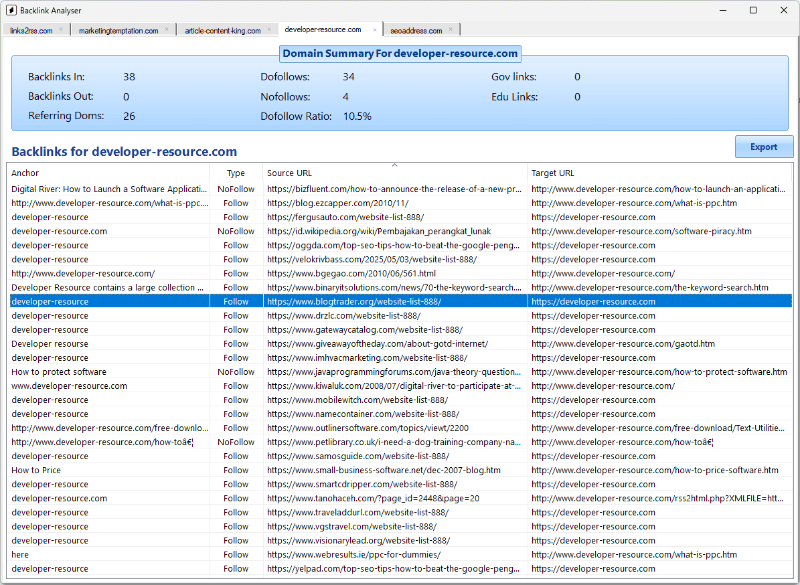
Task: Sort the table by Type column
Action: point(236,173)
